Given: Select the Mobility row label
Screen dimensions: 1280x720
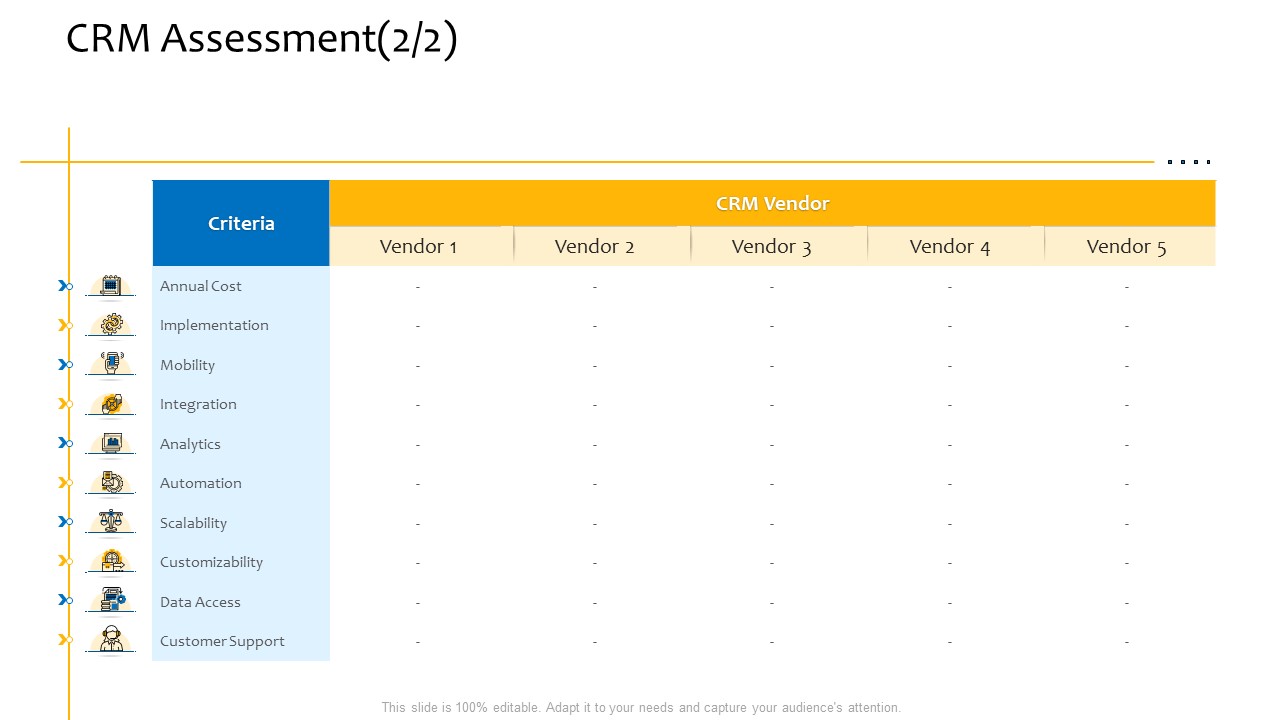Looking at the screenshot, I should click(x=187, y=365).
